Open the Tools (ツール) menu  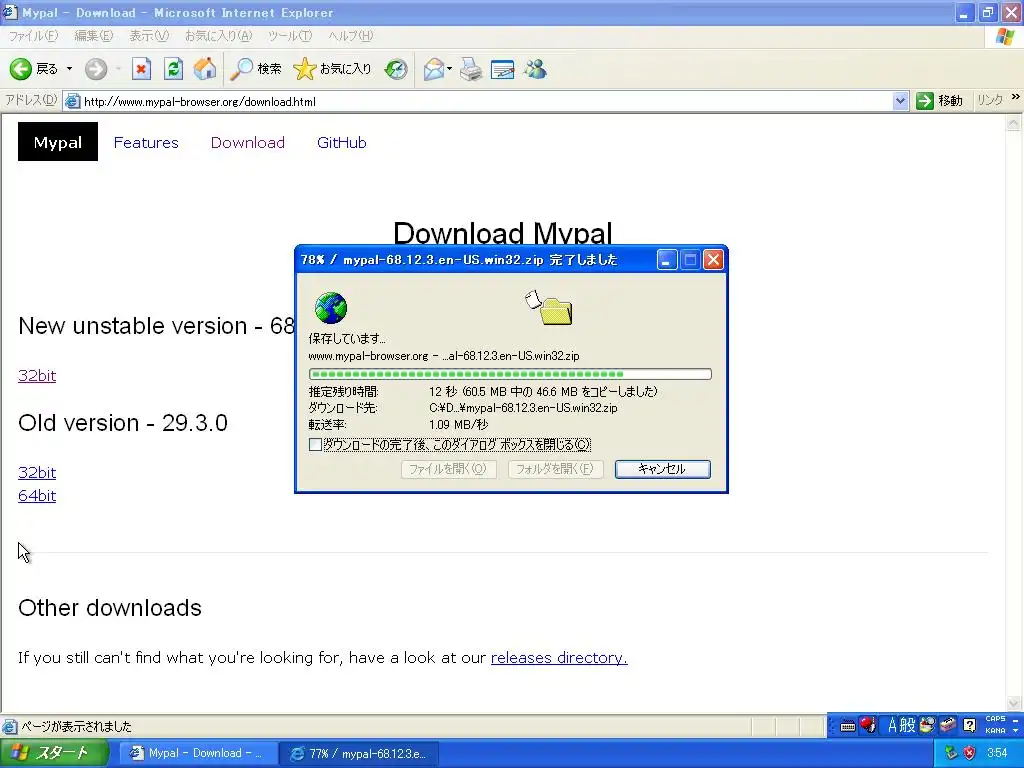pyautogui.click(x=290, y=36)
